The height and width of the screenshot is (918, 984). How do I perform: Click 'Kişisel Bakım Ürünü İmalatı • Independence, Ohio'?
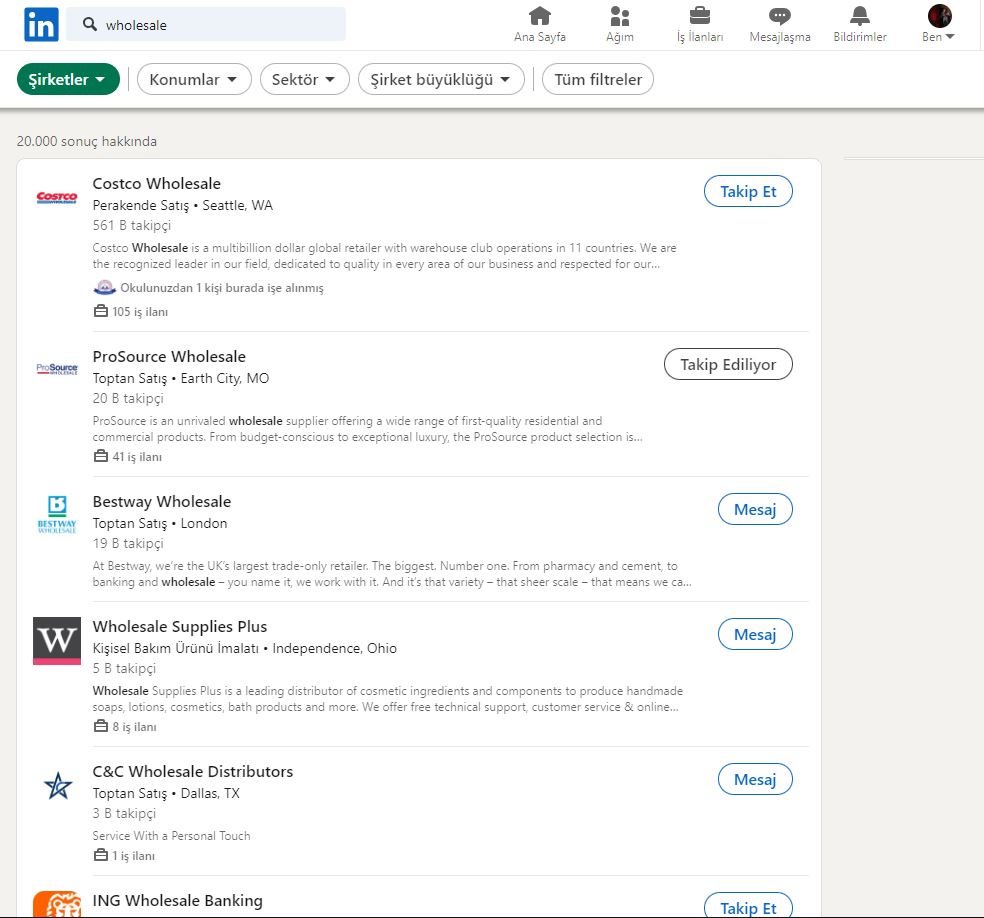coord(245,648)
